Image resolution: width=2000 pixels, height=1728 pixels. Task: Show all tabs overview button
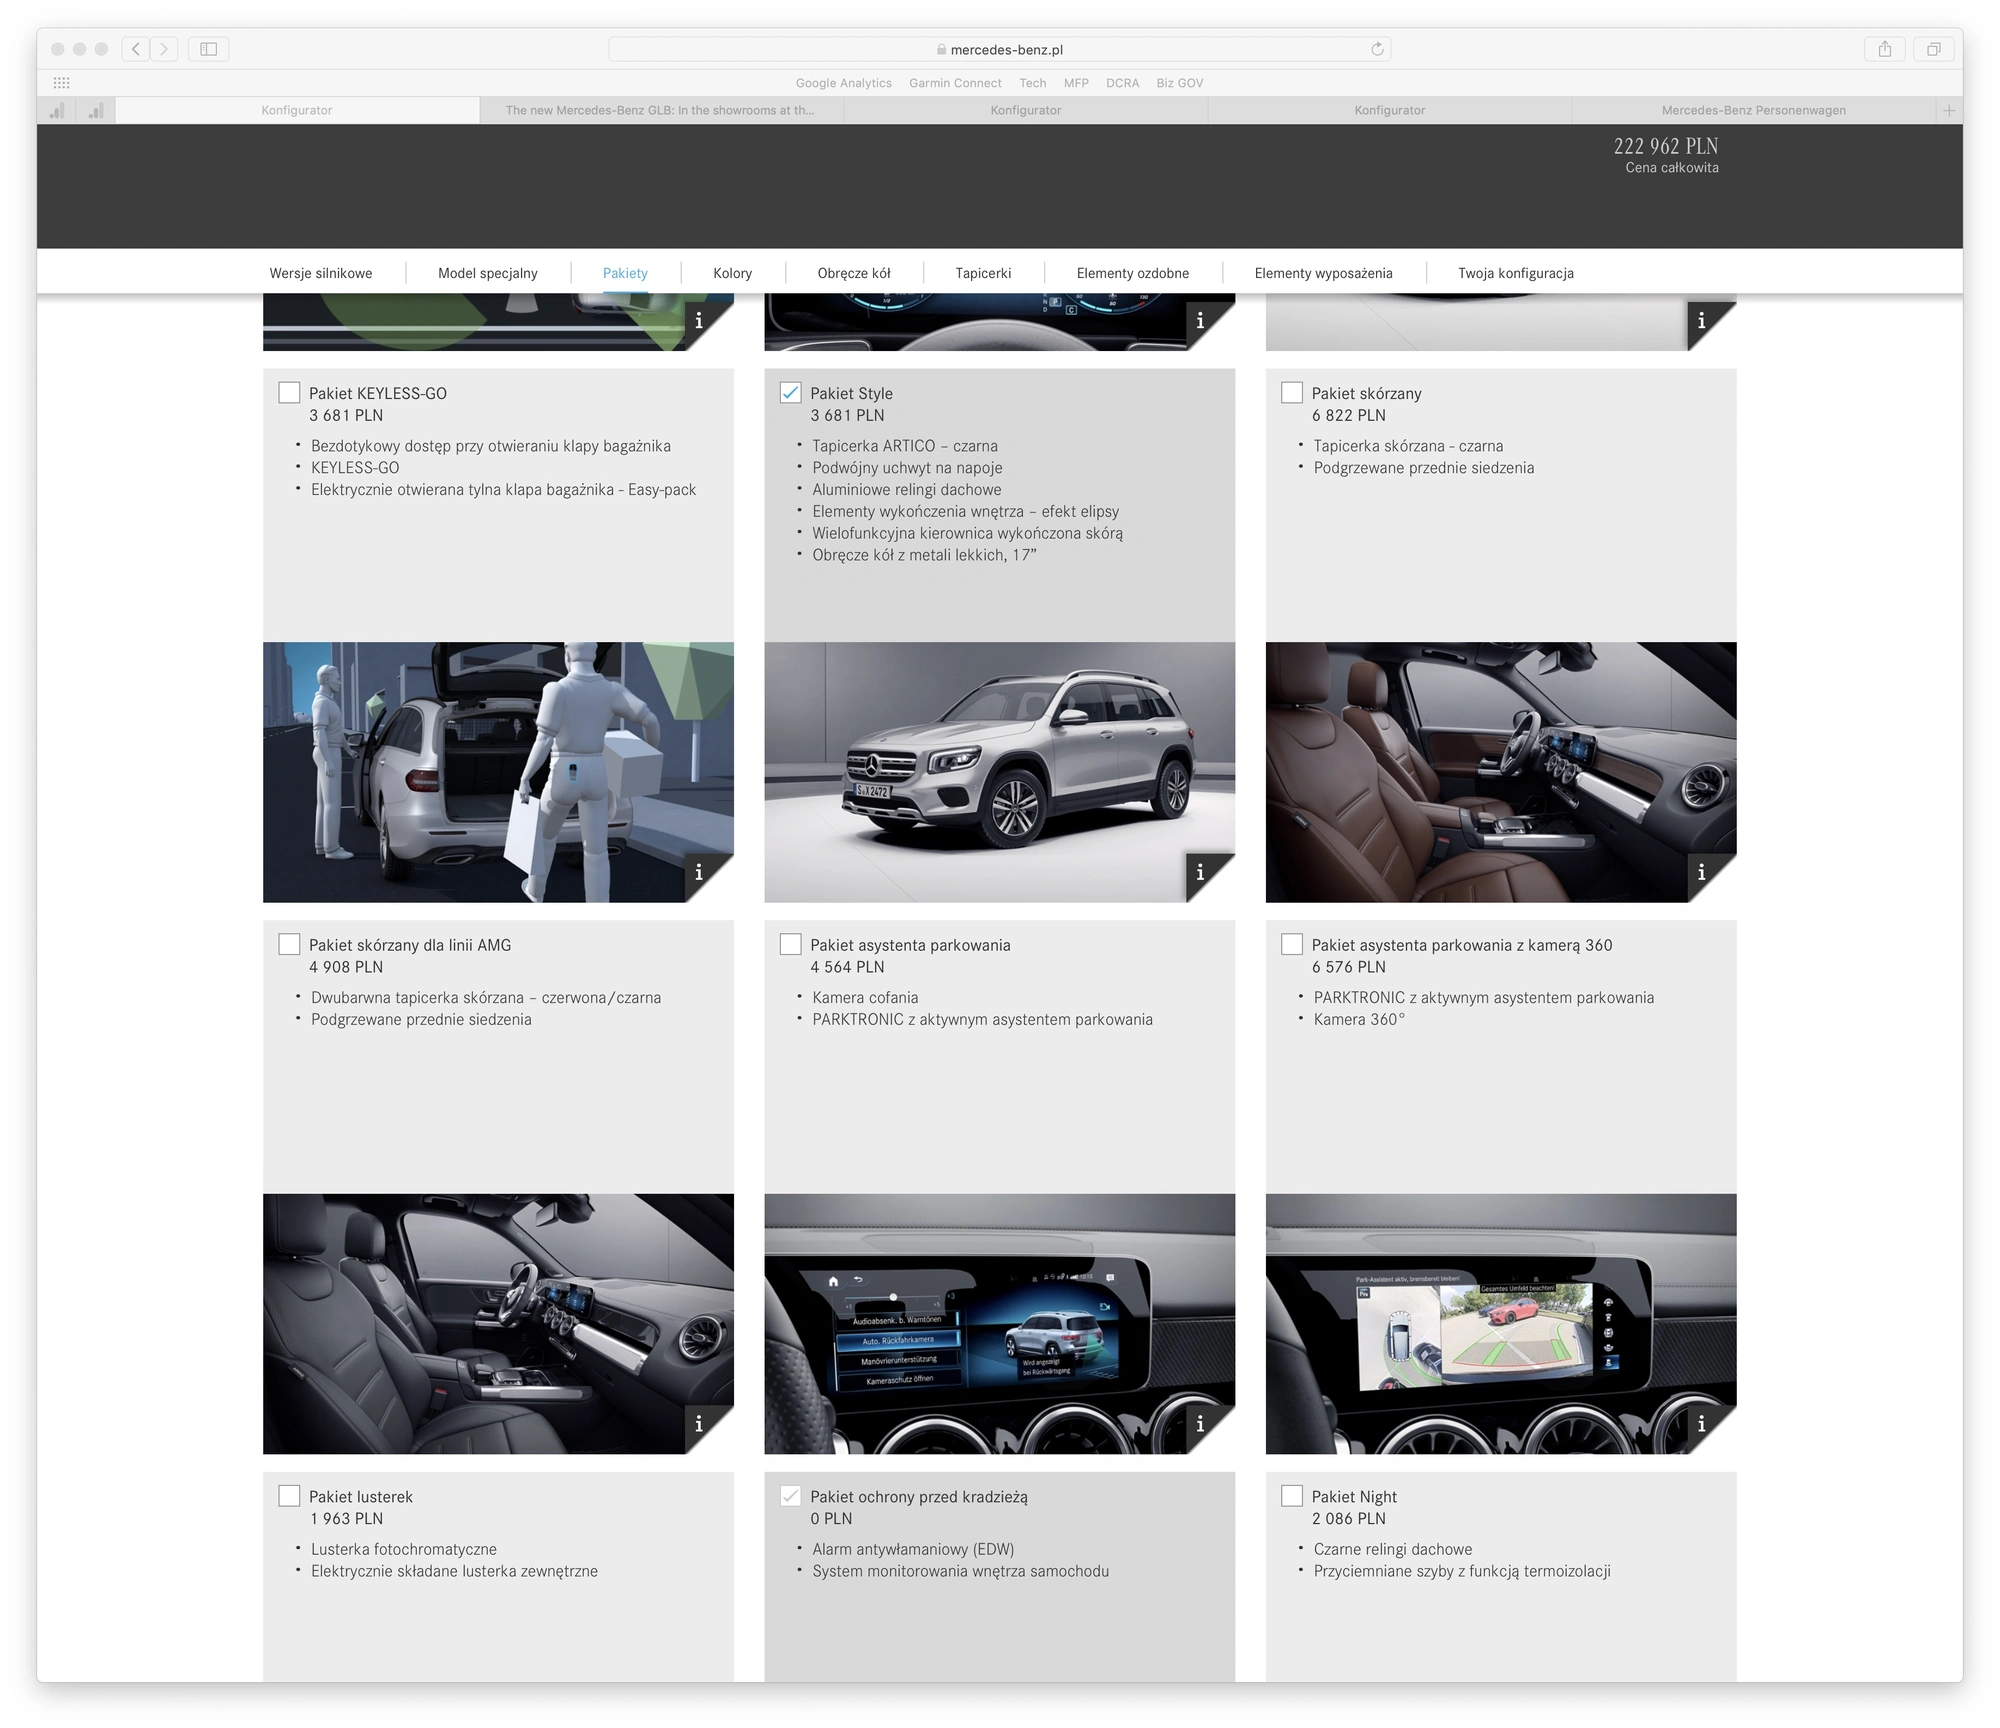coord(1934,49)
